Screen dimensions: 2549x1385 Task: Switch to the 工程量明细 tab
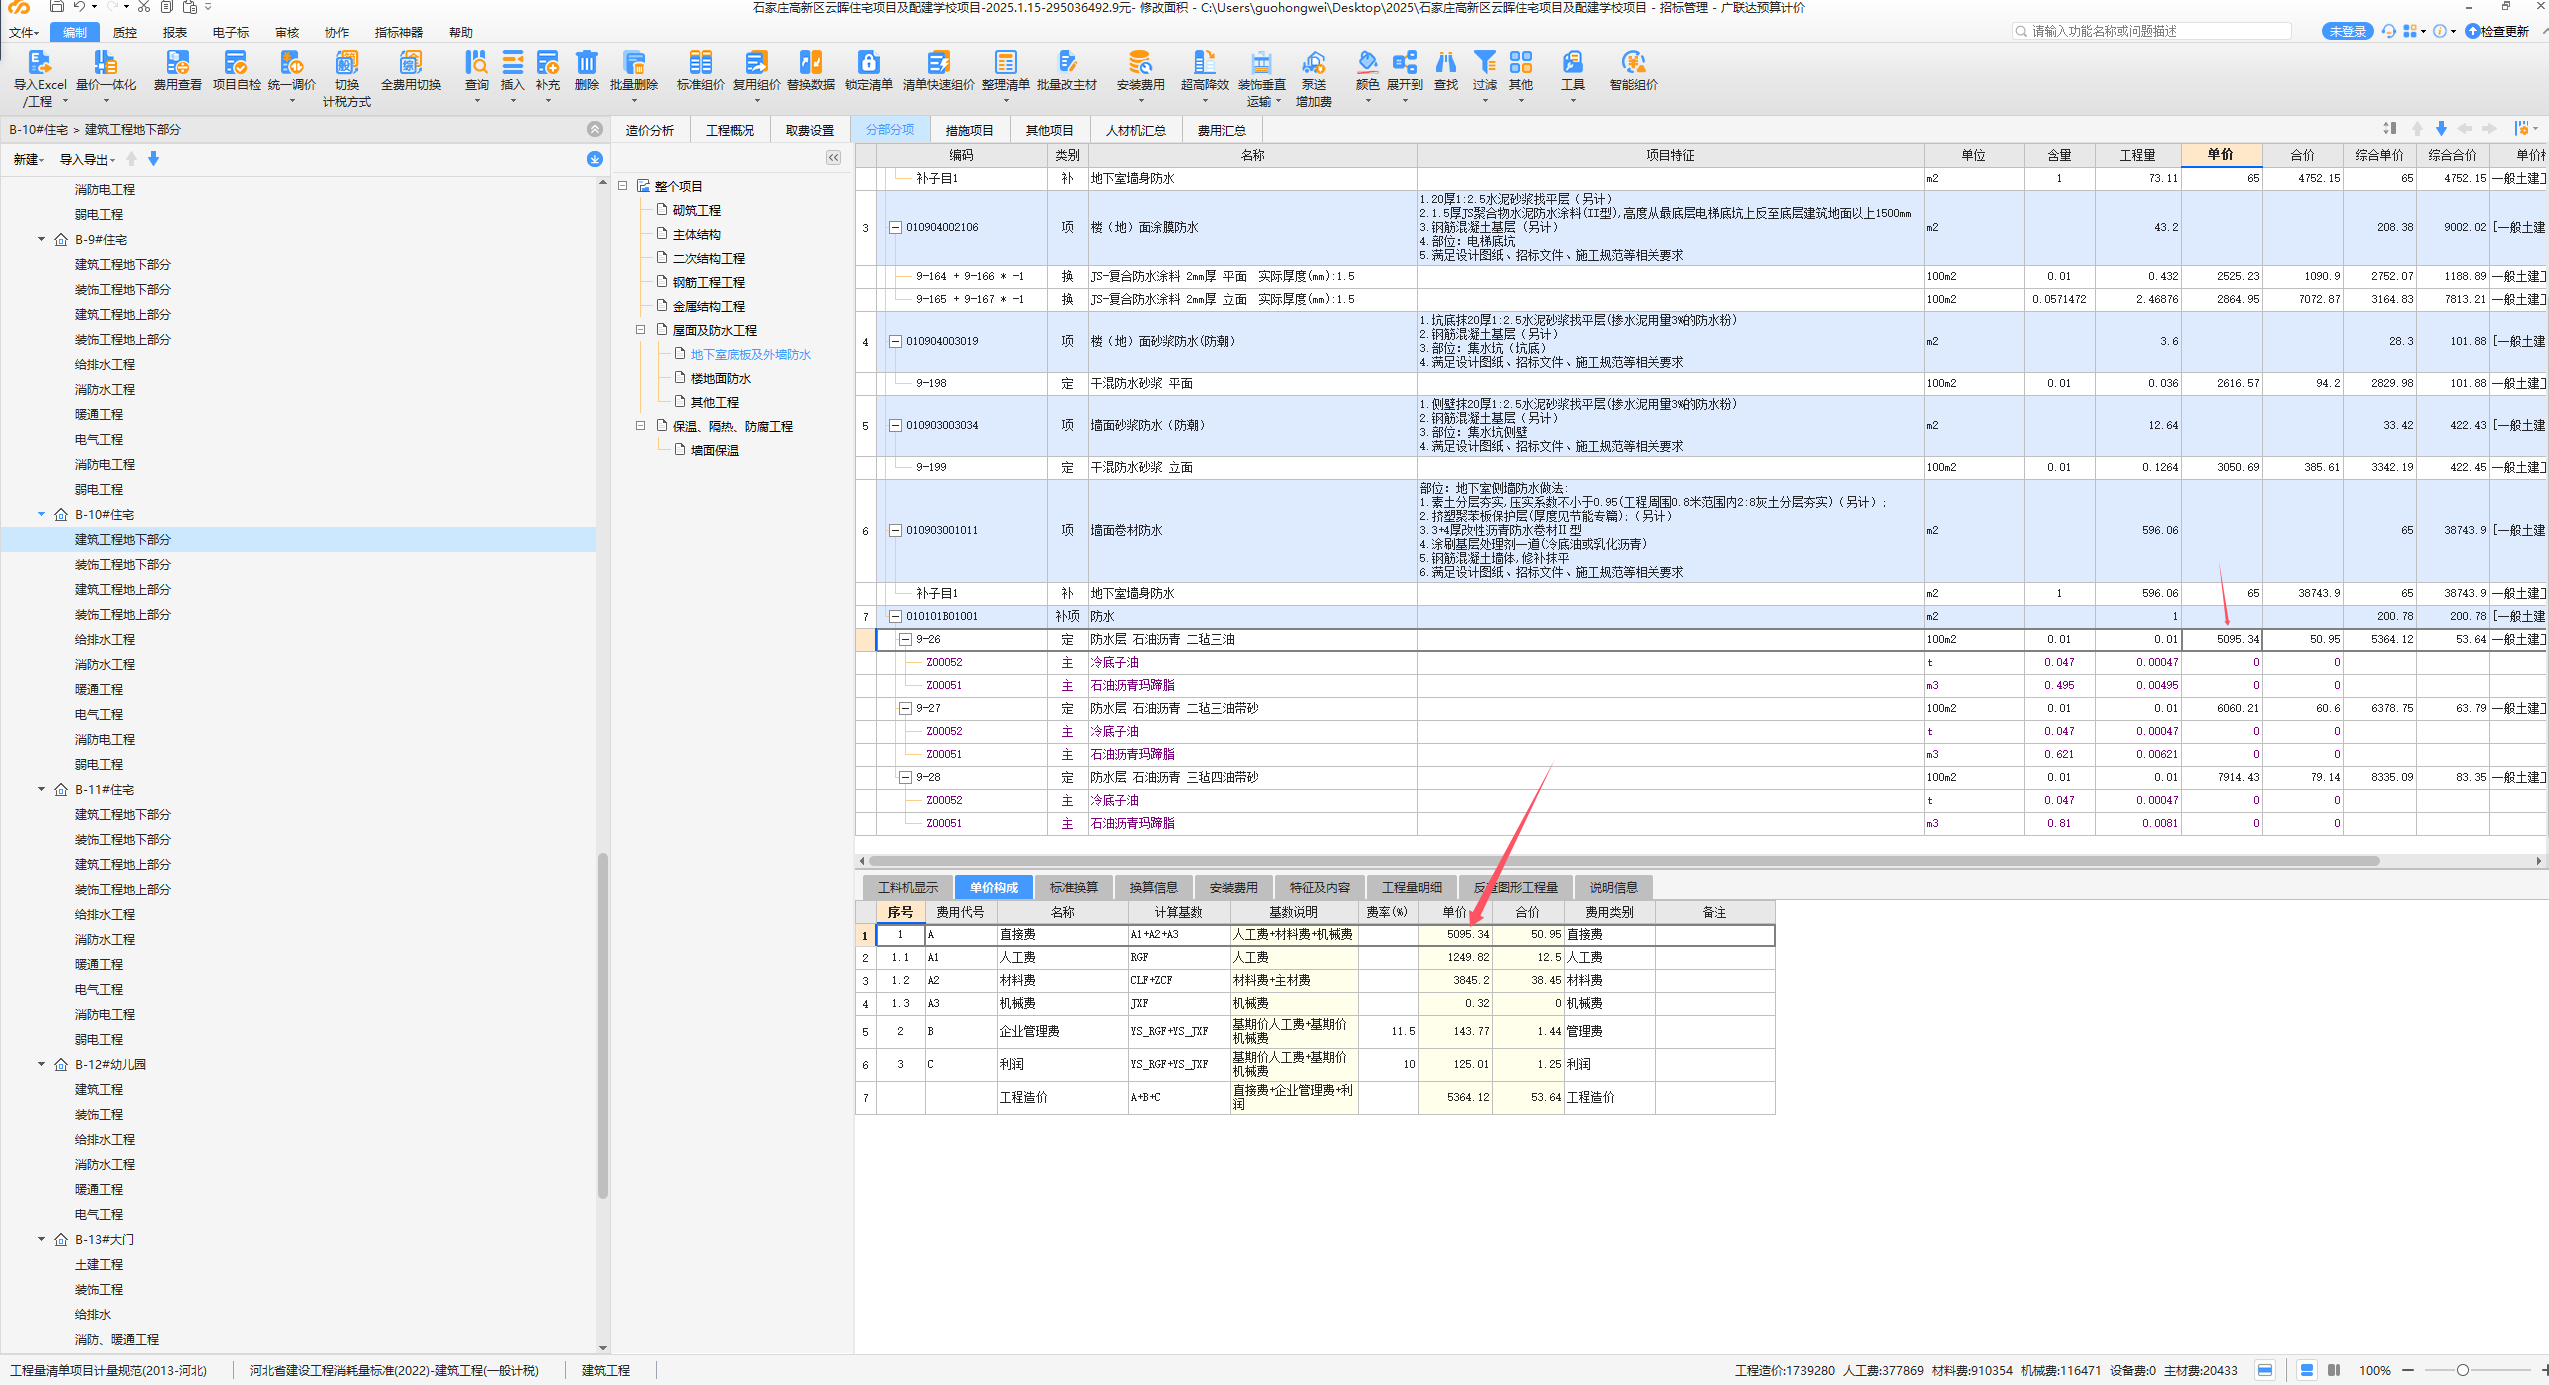click(x=1411, y=887)
